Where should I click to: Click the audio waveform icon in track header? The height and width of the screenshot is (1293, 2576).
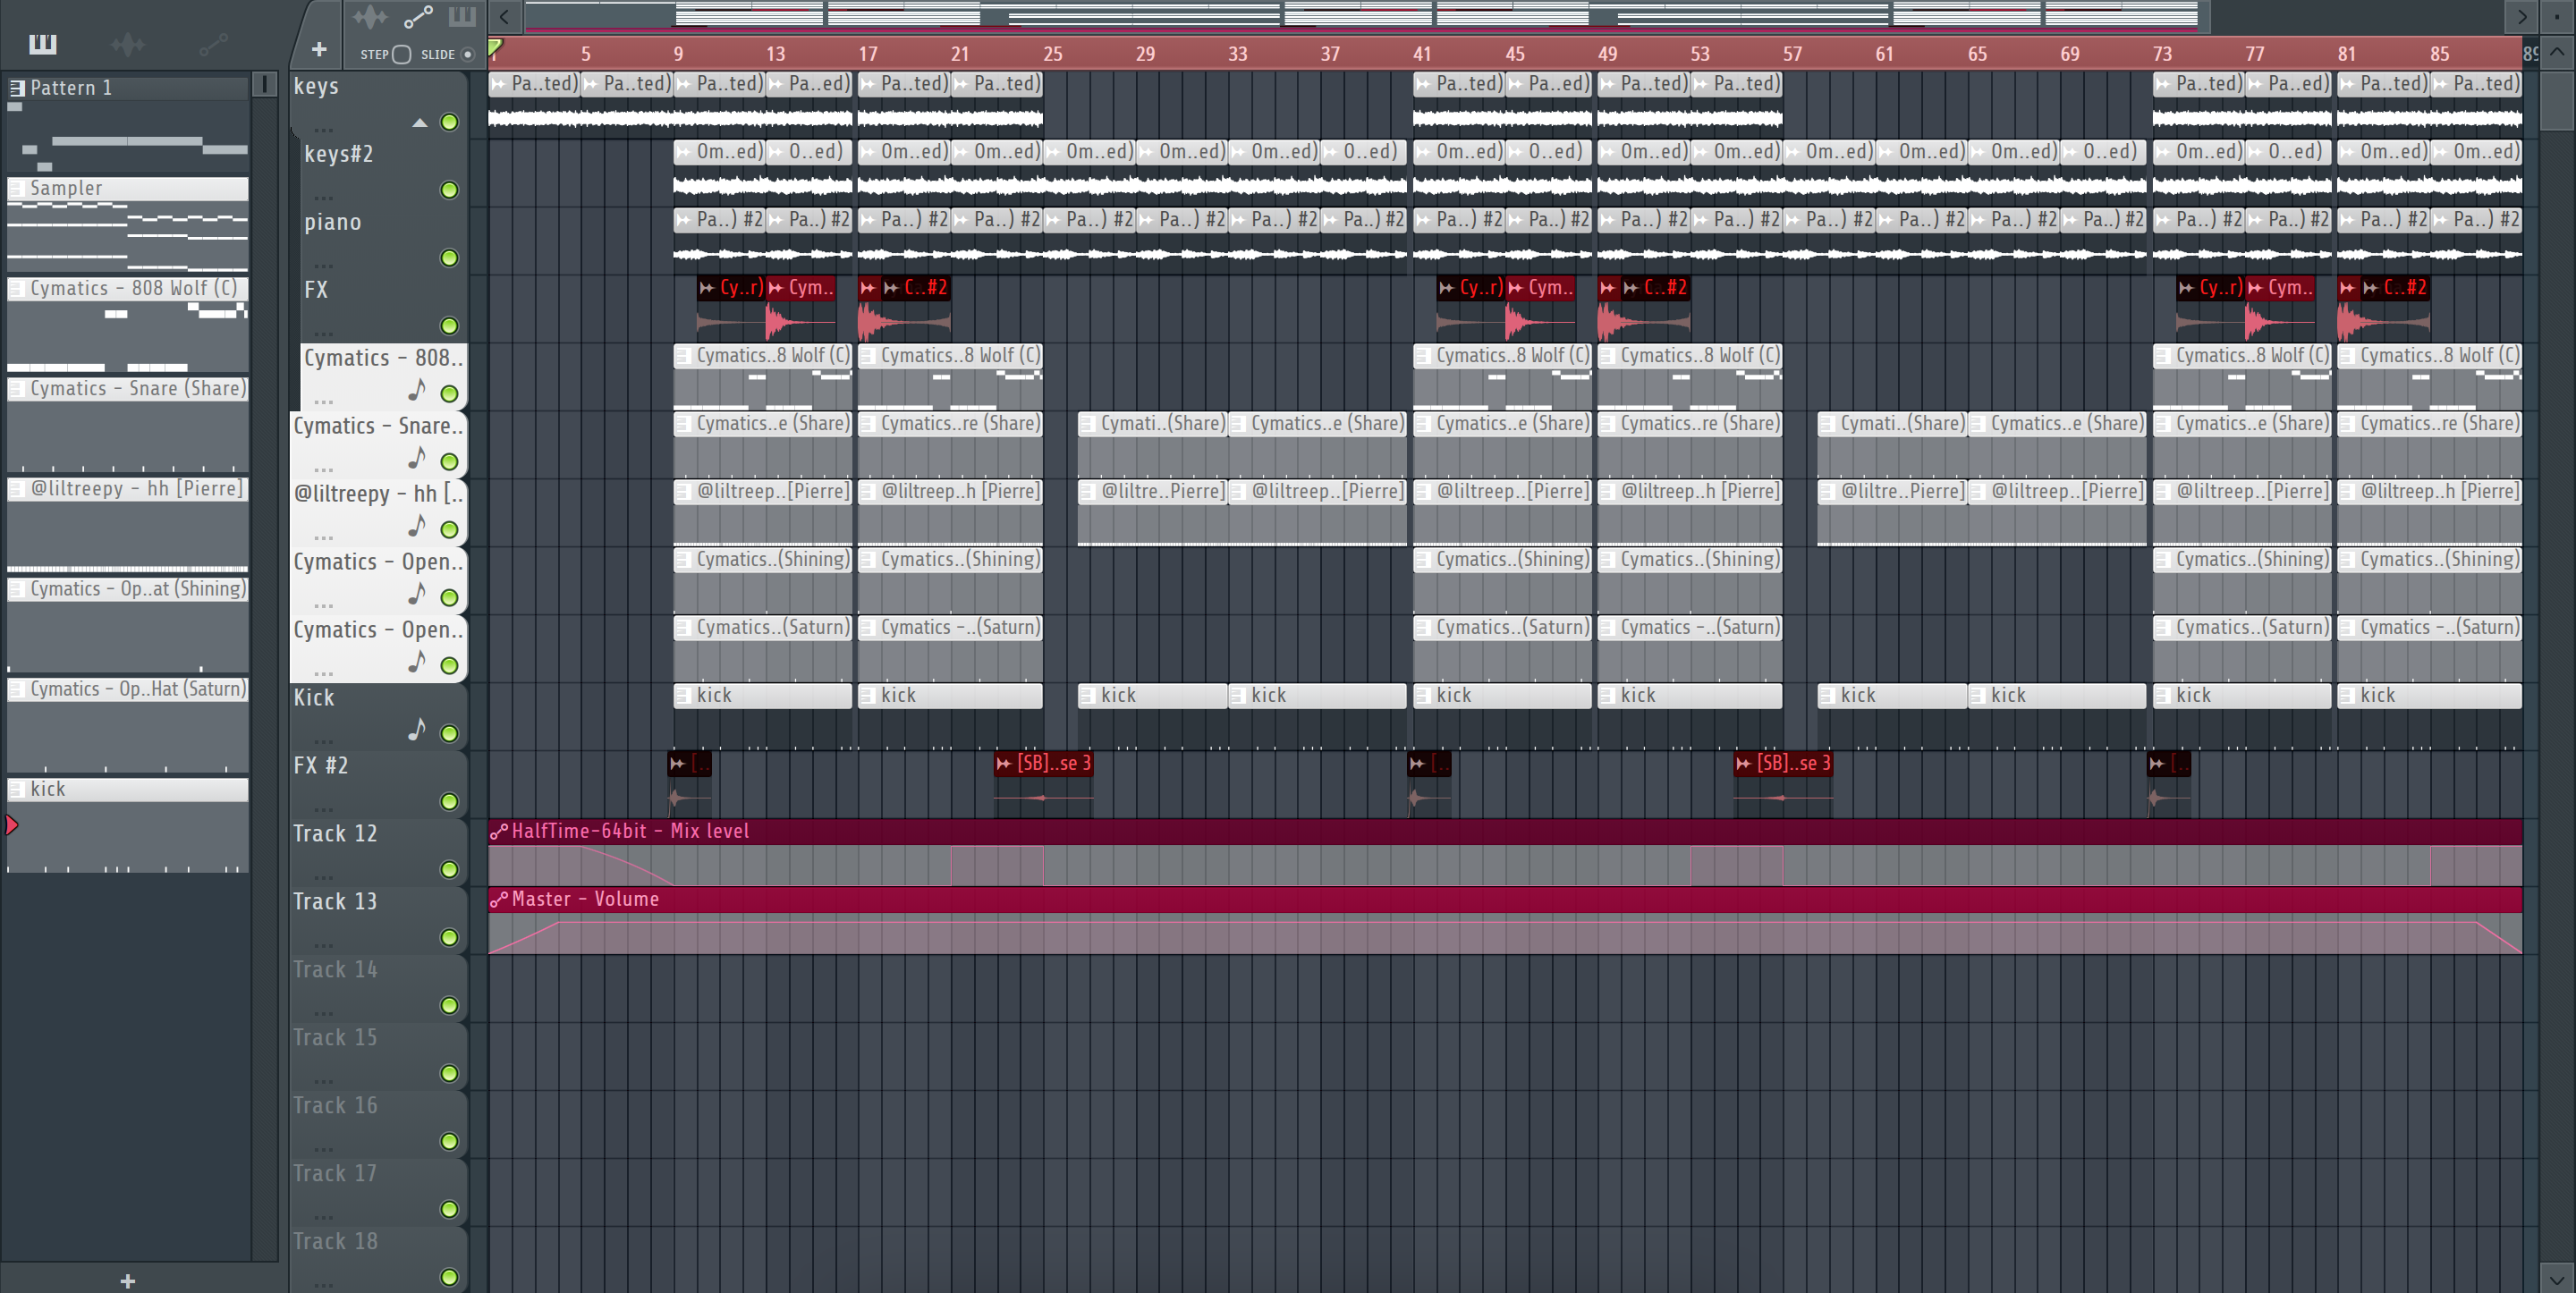(x=370, y=17)
